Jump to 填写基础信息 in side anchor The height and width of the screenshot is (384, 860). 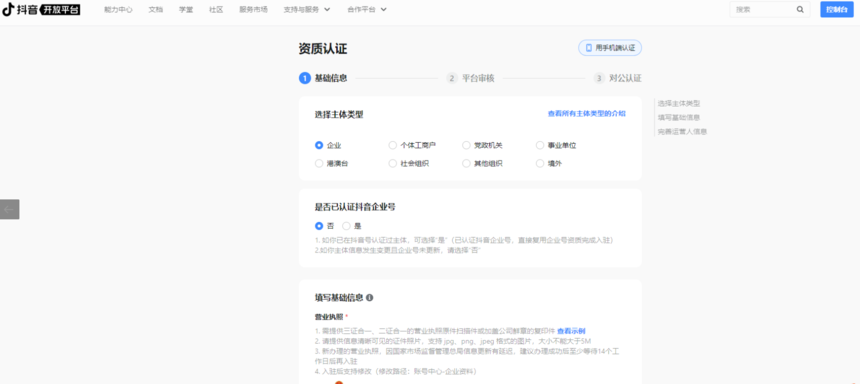coord(678,117)
